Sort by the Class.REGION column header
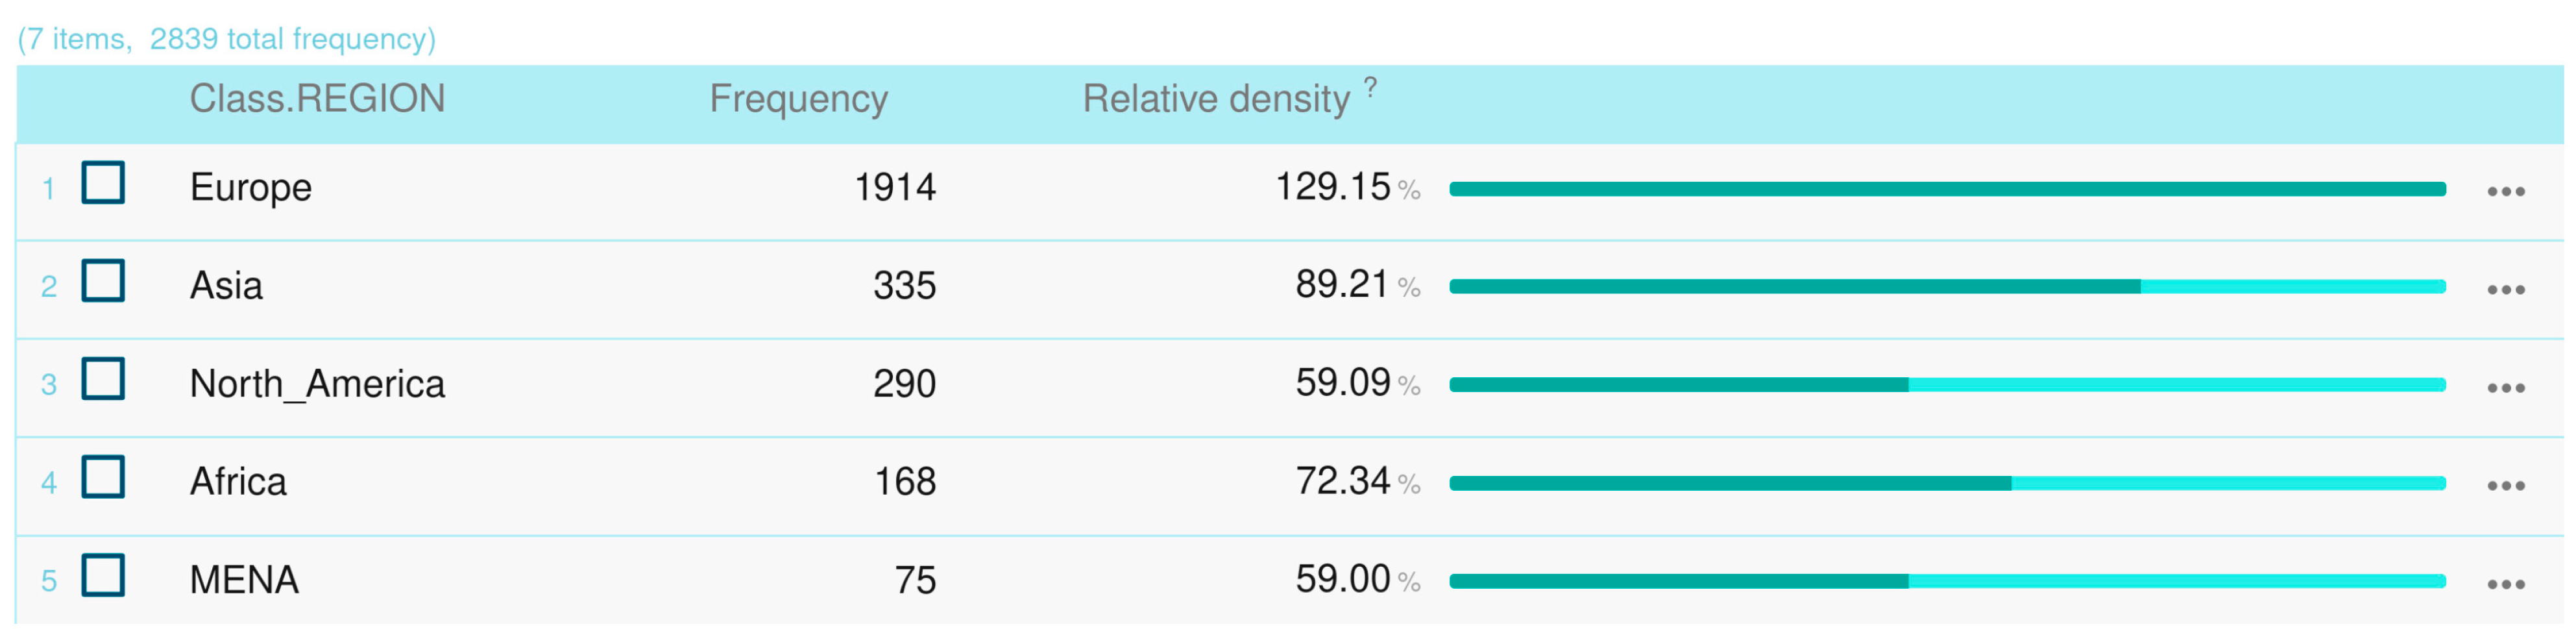 click(x=317, y=99)
